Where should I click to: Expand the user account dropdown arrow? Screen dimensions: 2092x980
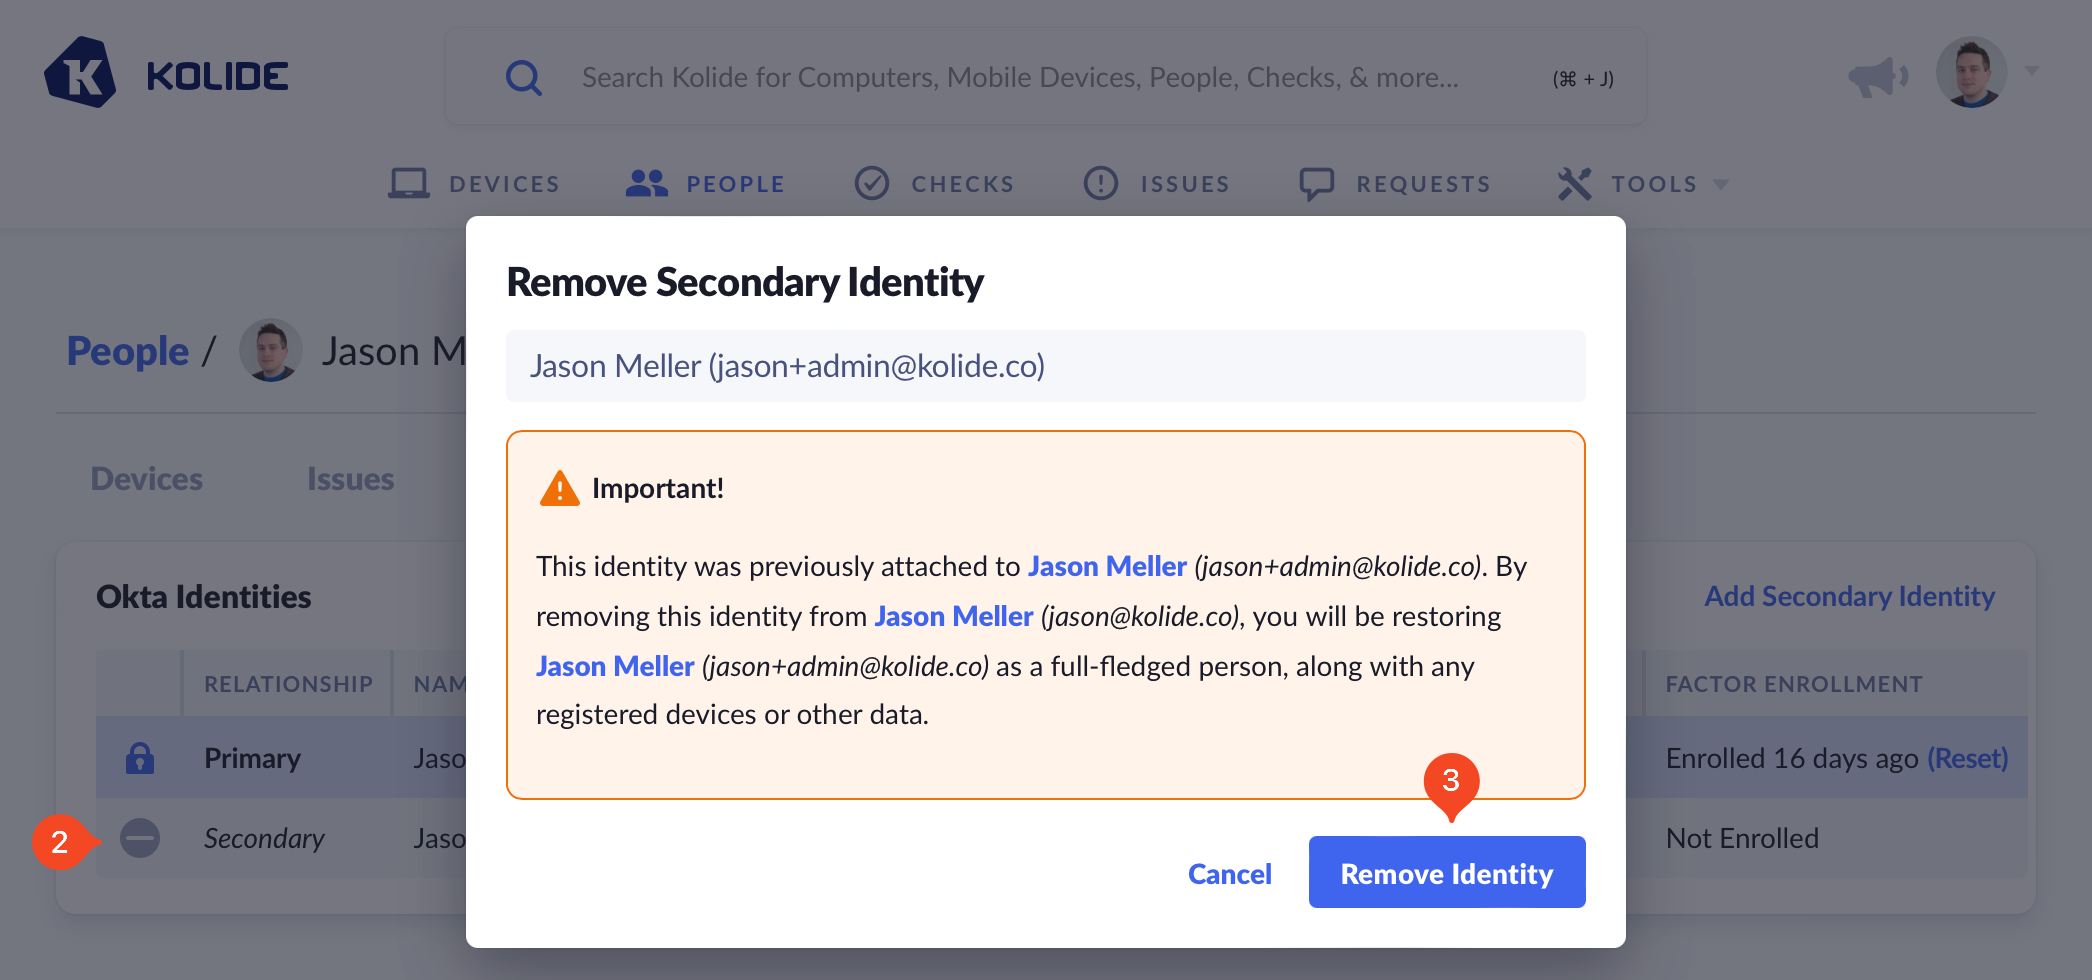coord(2032,71)
